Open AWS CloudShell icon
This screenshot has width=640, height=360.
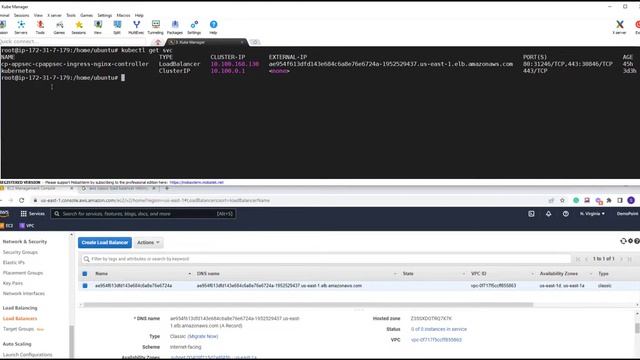tap(531, 213)
